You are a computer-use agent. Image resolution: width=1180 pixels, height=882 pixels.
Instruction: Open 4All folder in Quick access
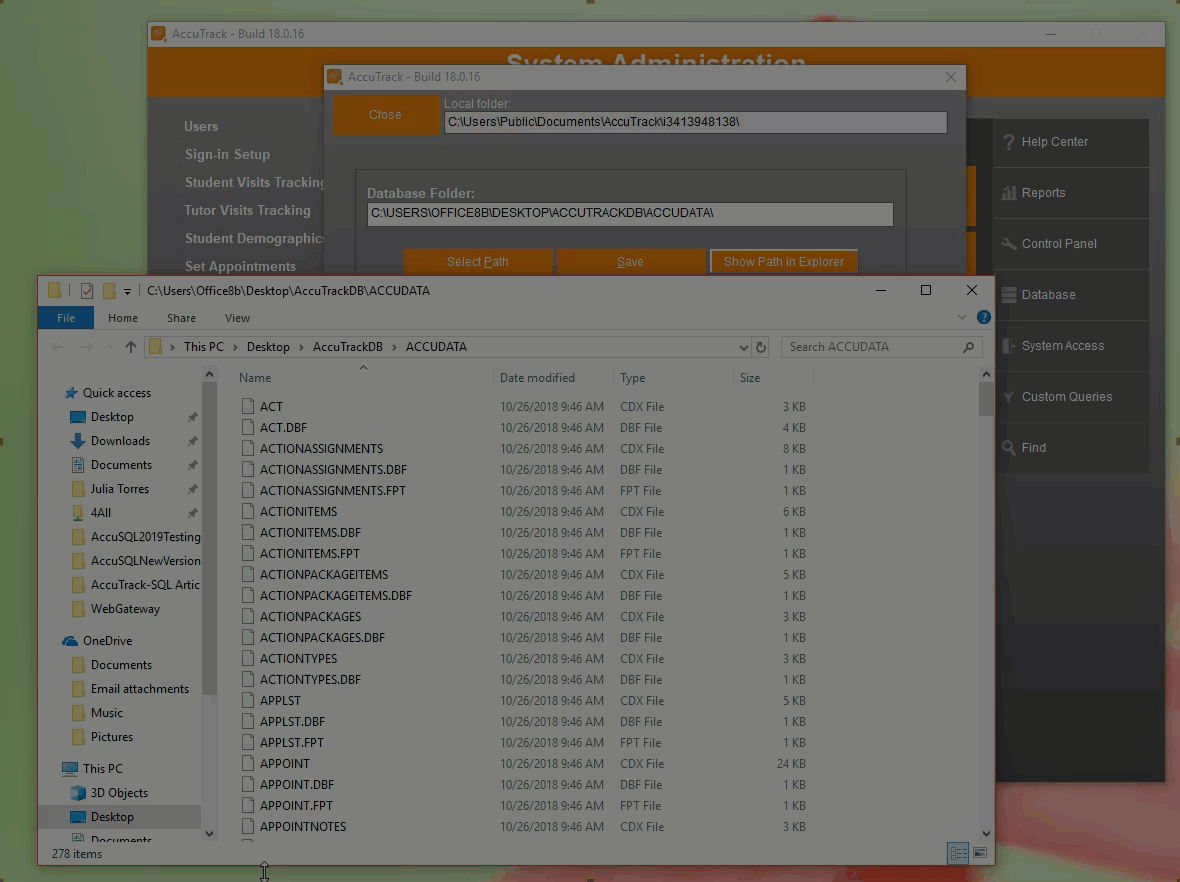[x=100, y=513]
